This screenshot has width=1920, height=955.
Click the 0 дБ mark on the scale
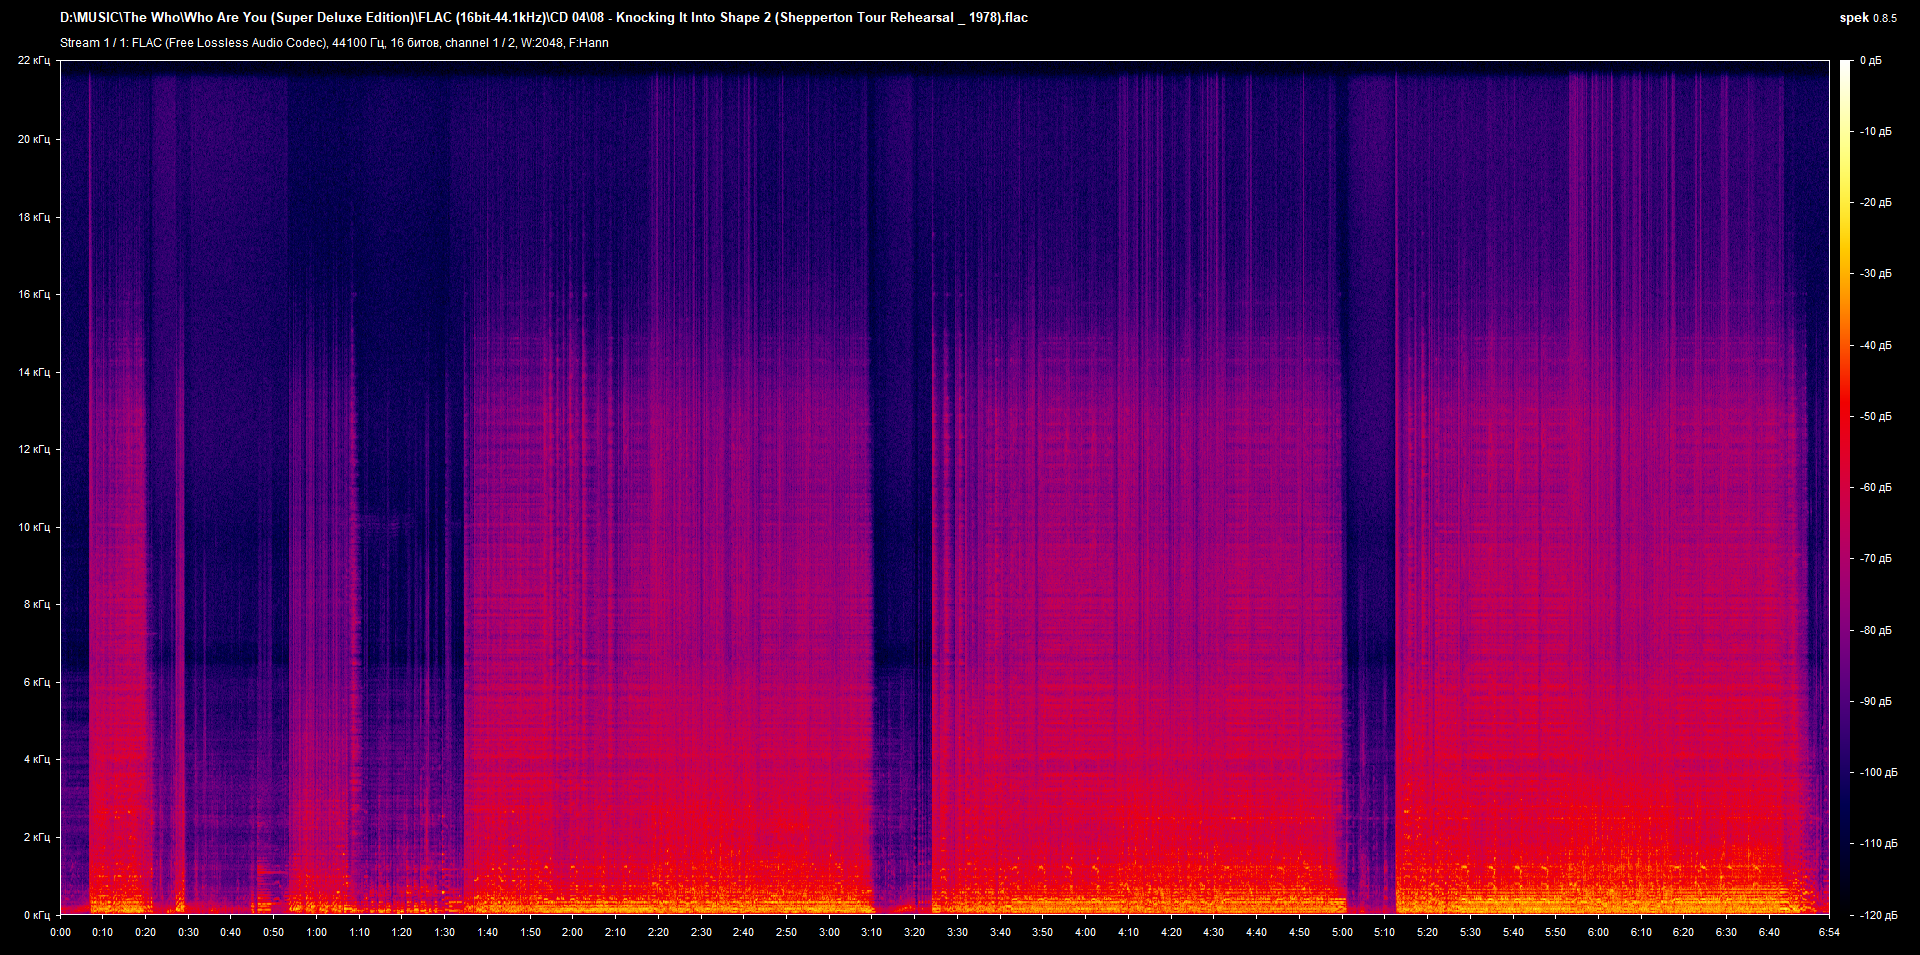tap(1872, 60)
